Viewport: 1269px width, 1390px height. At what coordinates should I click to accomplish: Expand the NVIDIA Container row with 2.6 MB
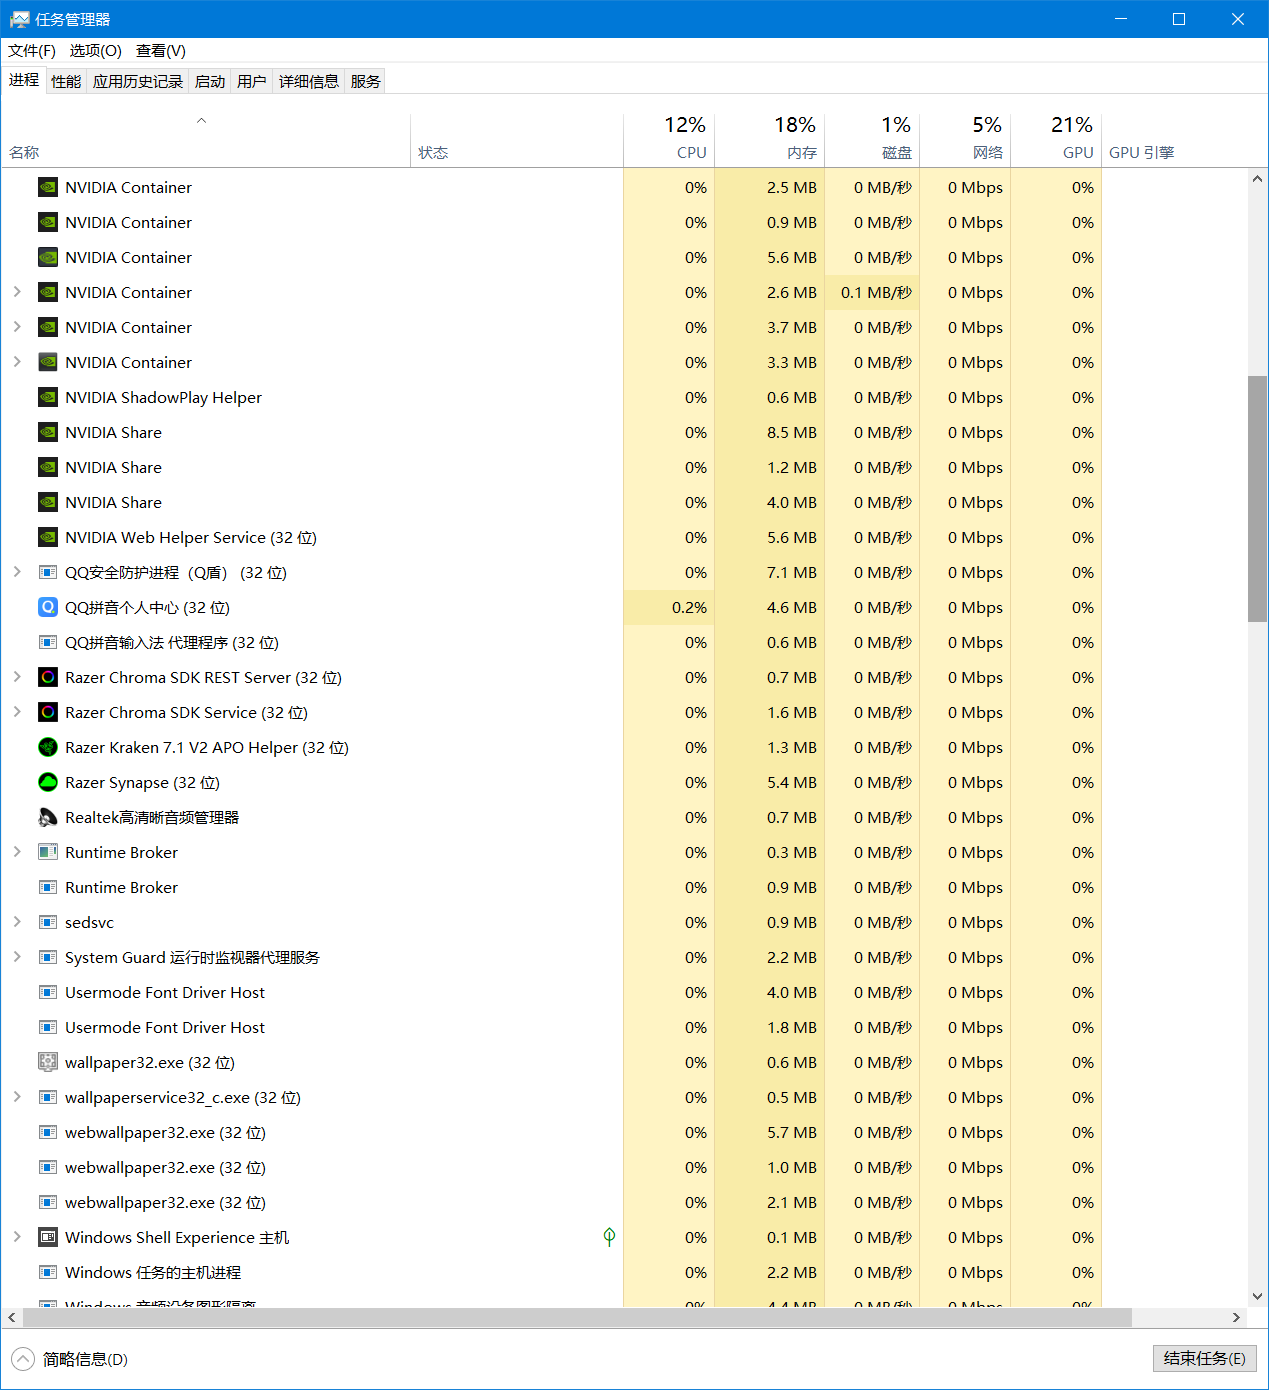click(17, 292)
